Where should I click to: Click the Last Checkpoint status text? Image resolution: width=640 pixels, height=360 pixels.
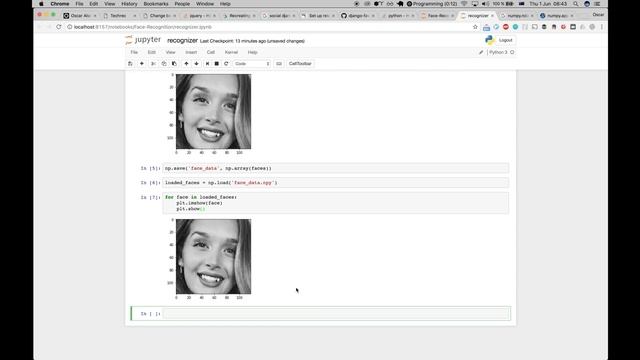click(252, 41)
